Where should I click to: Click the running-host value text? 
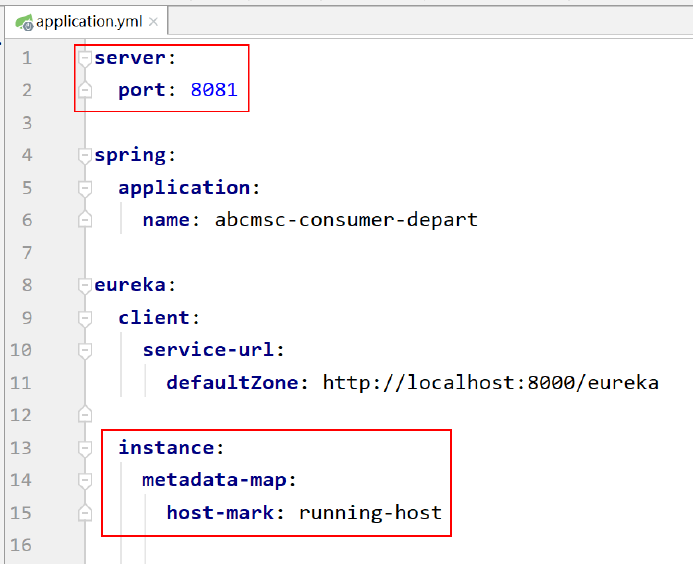(370, 512)
